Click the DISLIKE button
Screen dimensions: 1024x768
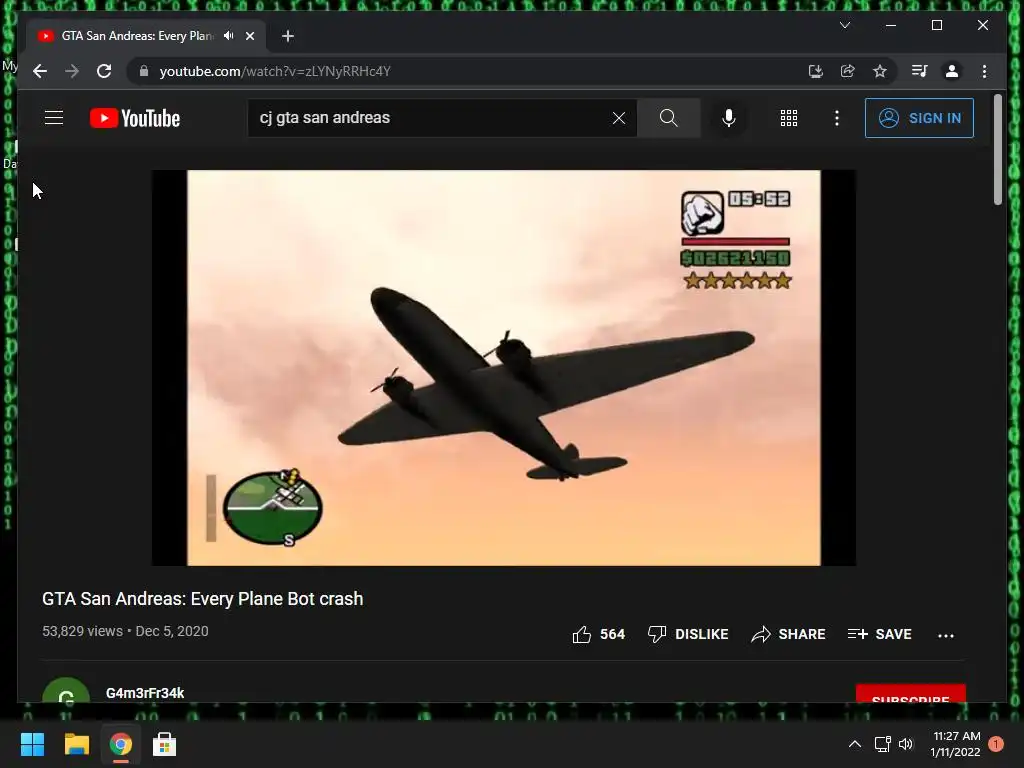point(688,634)
